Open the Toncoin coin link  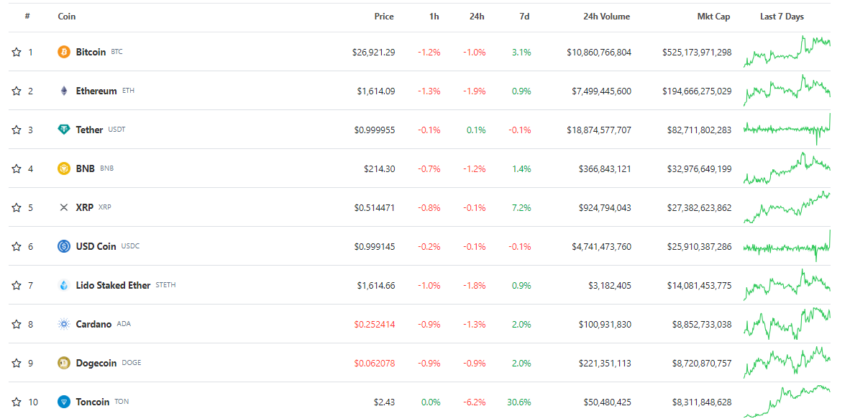click(93, 402)
